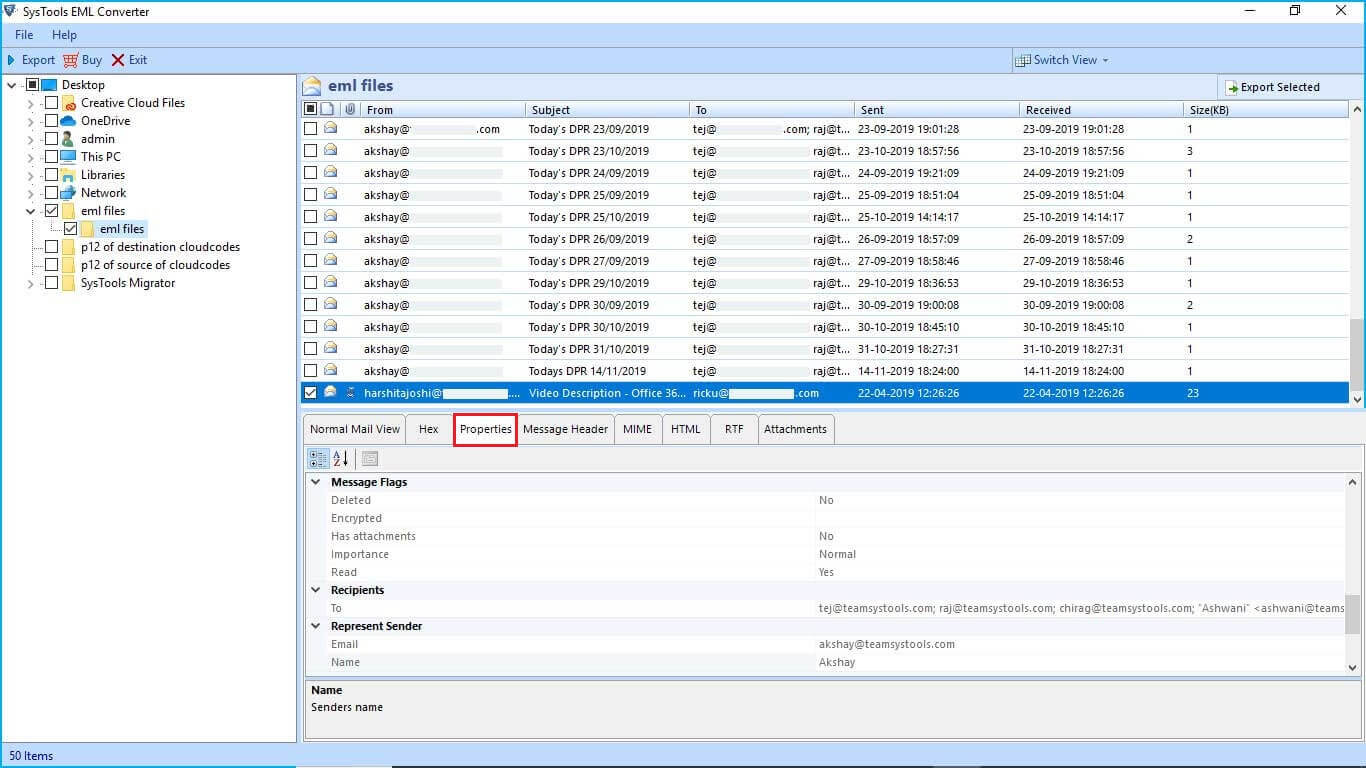The width and height of the screenshot is (1366, 768).
Task: Click the Export Selected button
Action: [x=1273, y=87]
